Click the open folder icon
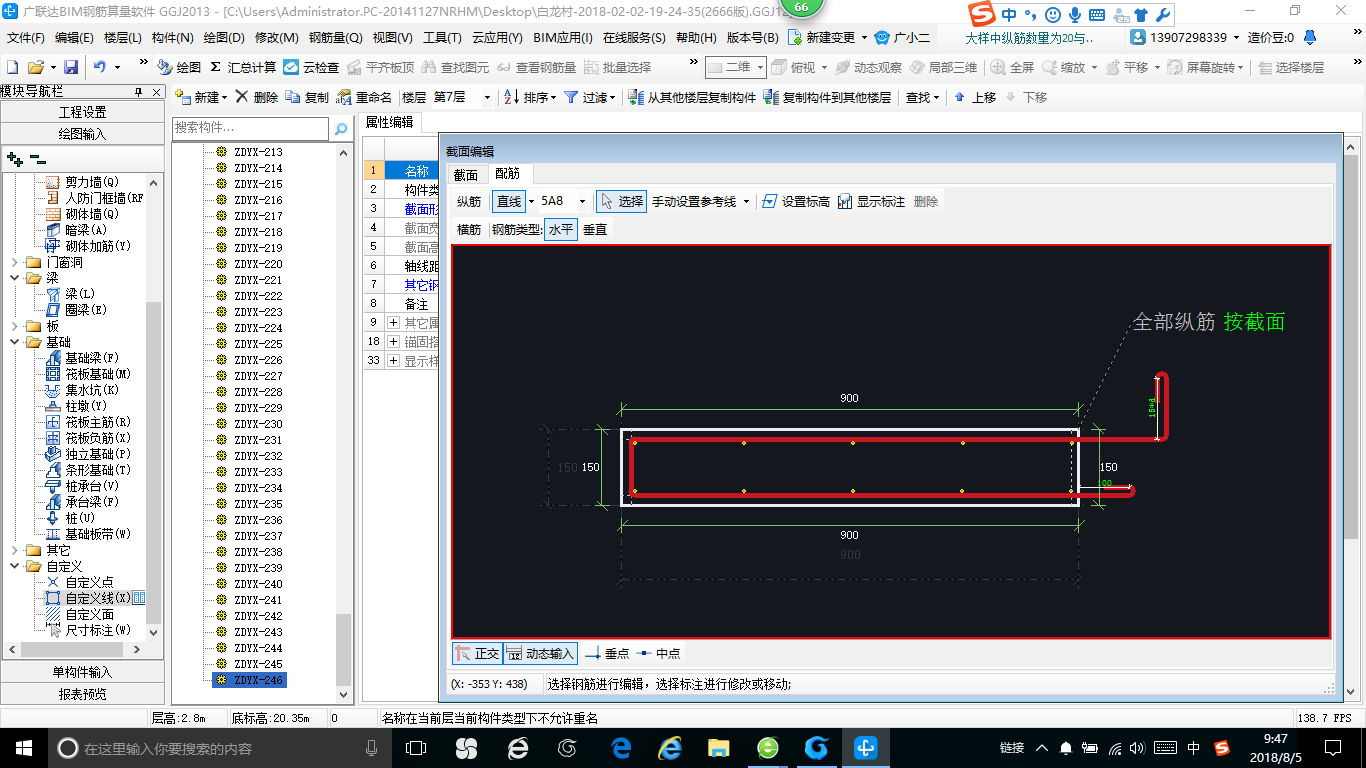The width and height of the screenshot is (1366, 768). coord(35,67)
